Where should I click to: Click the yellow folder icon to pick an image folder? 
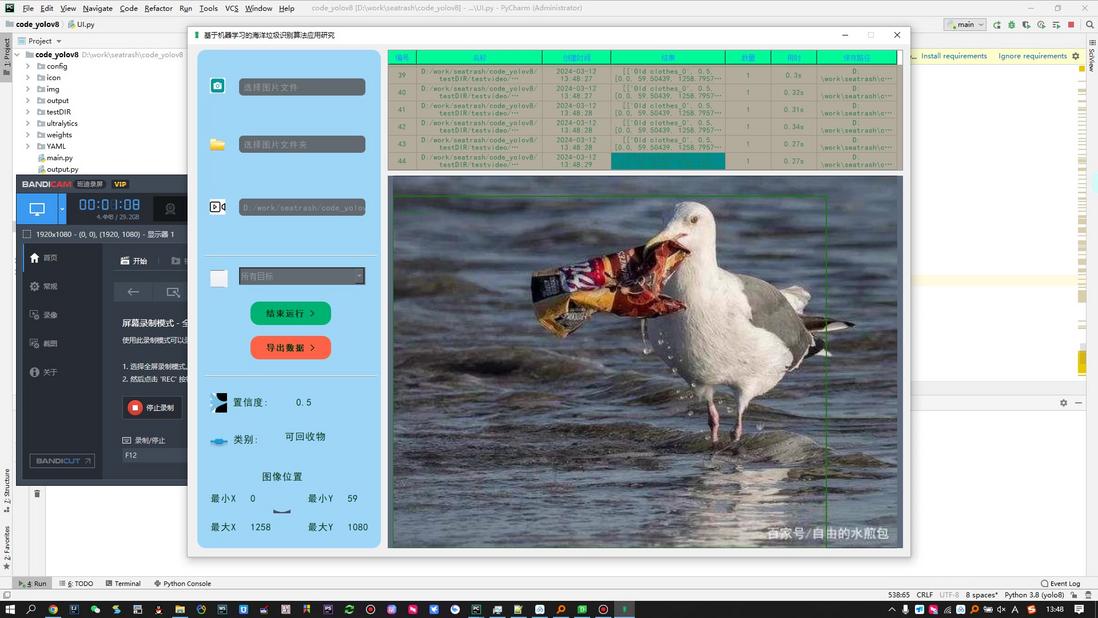click(x=218, y=144)
